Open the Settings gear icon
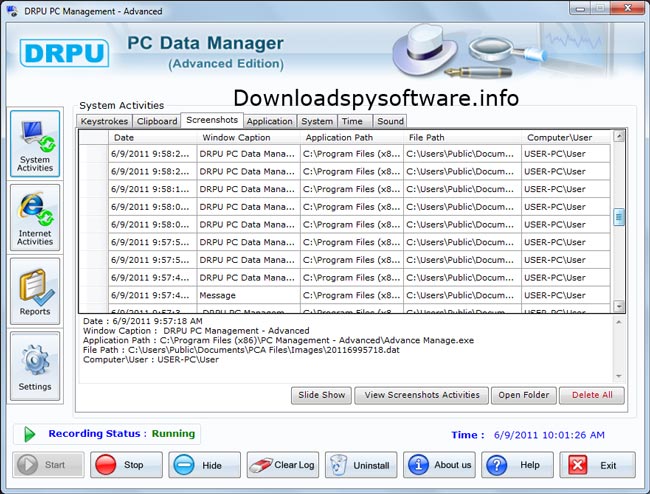 point(35,366)
